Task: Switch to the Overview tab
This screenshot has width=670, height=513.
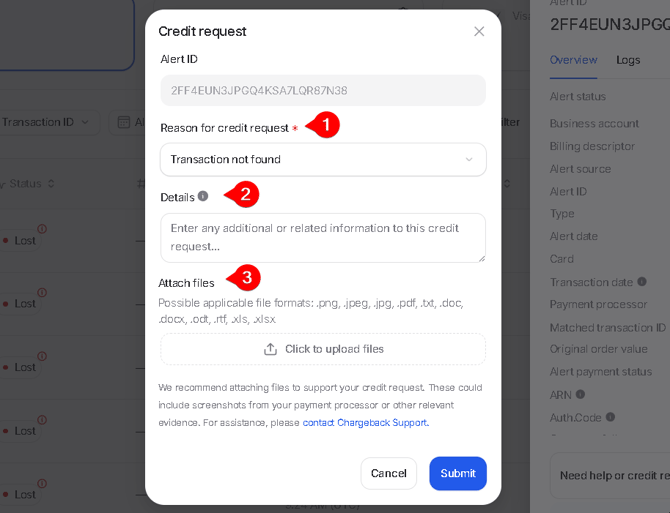Action: click(573, 60)
